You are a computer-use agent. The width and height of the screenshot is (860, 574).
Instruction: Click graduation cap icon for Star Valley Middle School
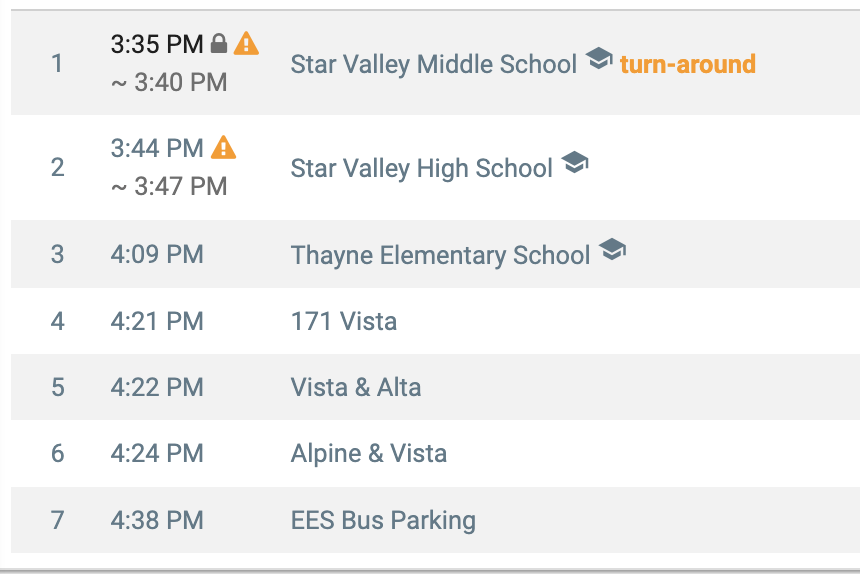599,58
